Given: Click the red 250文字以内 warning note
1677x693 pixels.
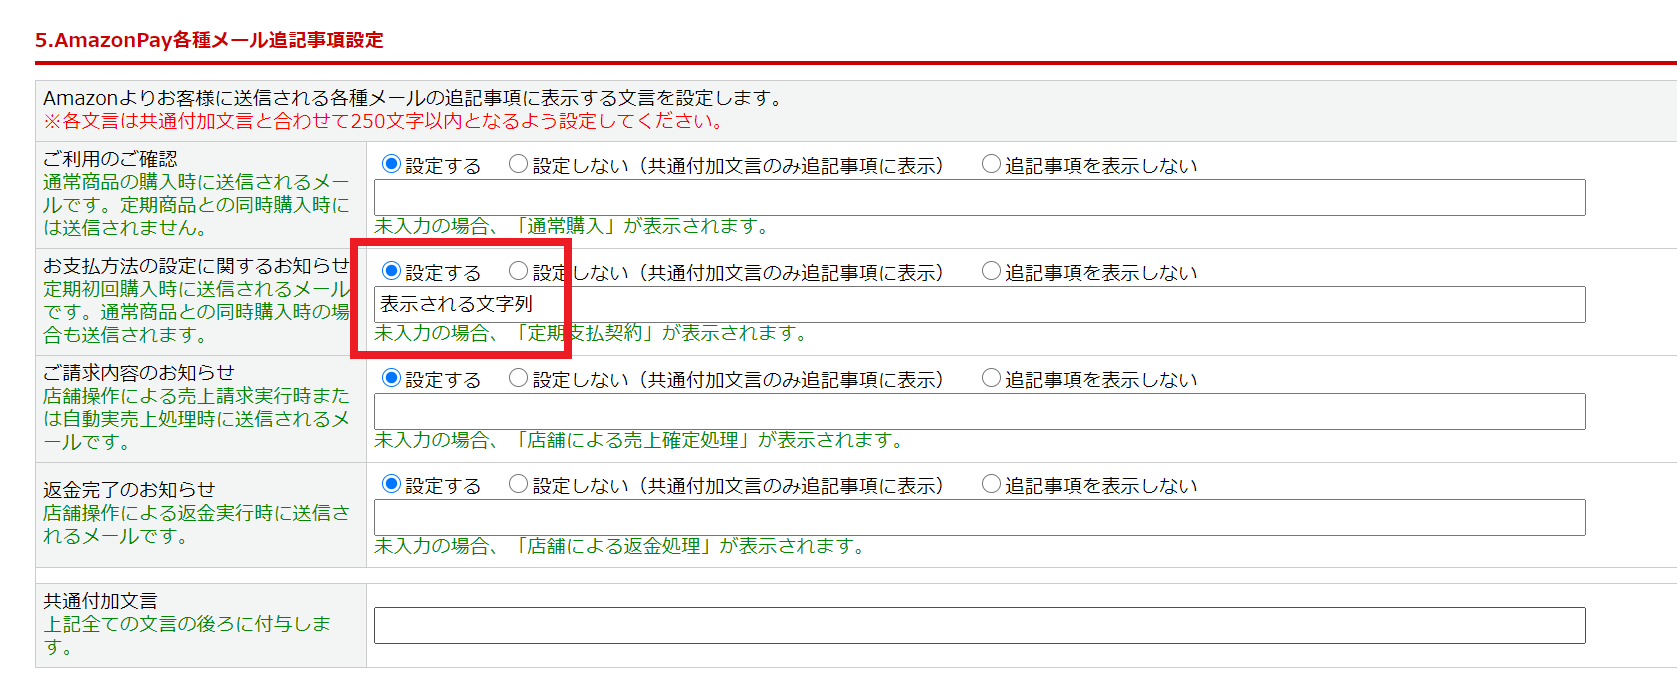Looking at the screenshot, I should 383,121.
